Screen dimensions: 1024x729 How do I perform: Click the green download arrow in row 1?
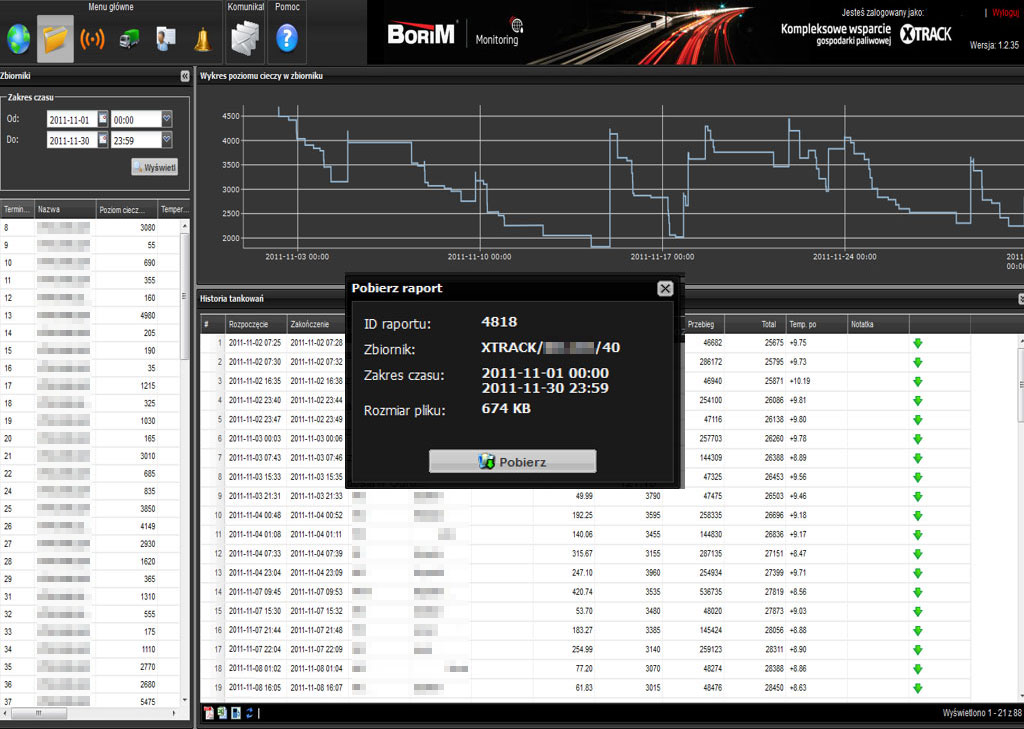pyautogui.click(x=917, y=343)
